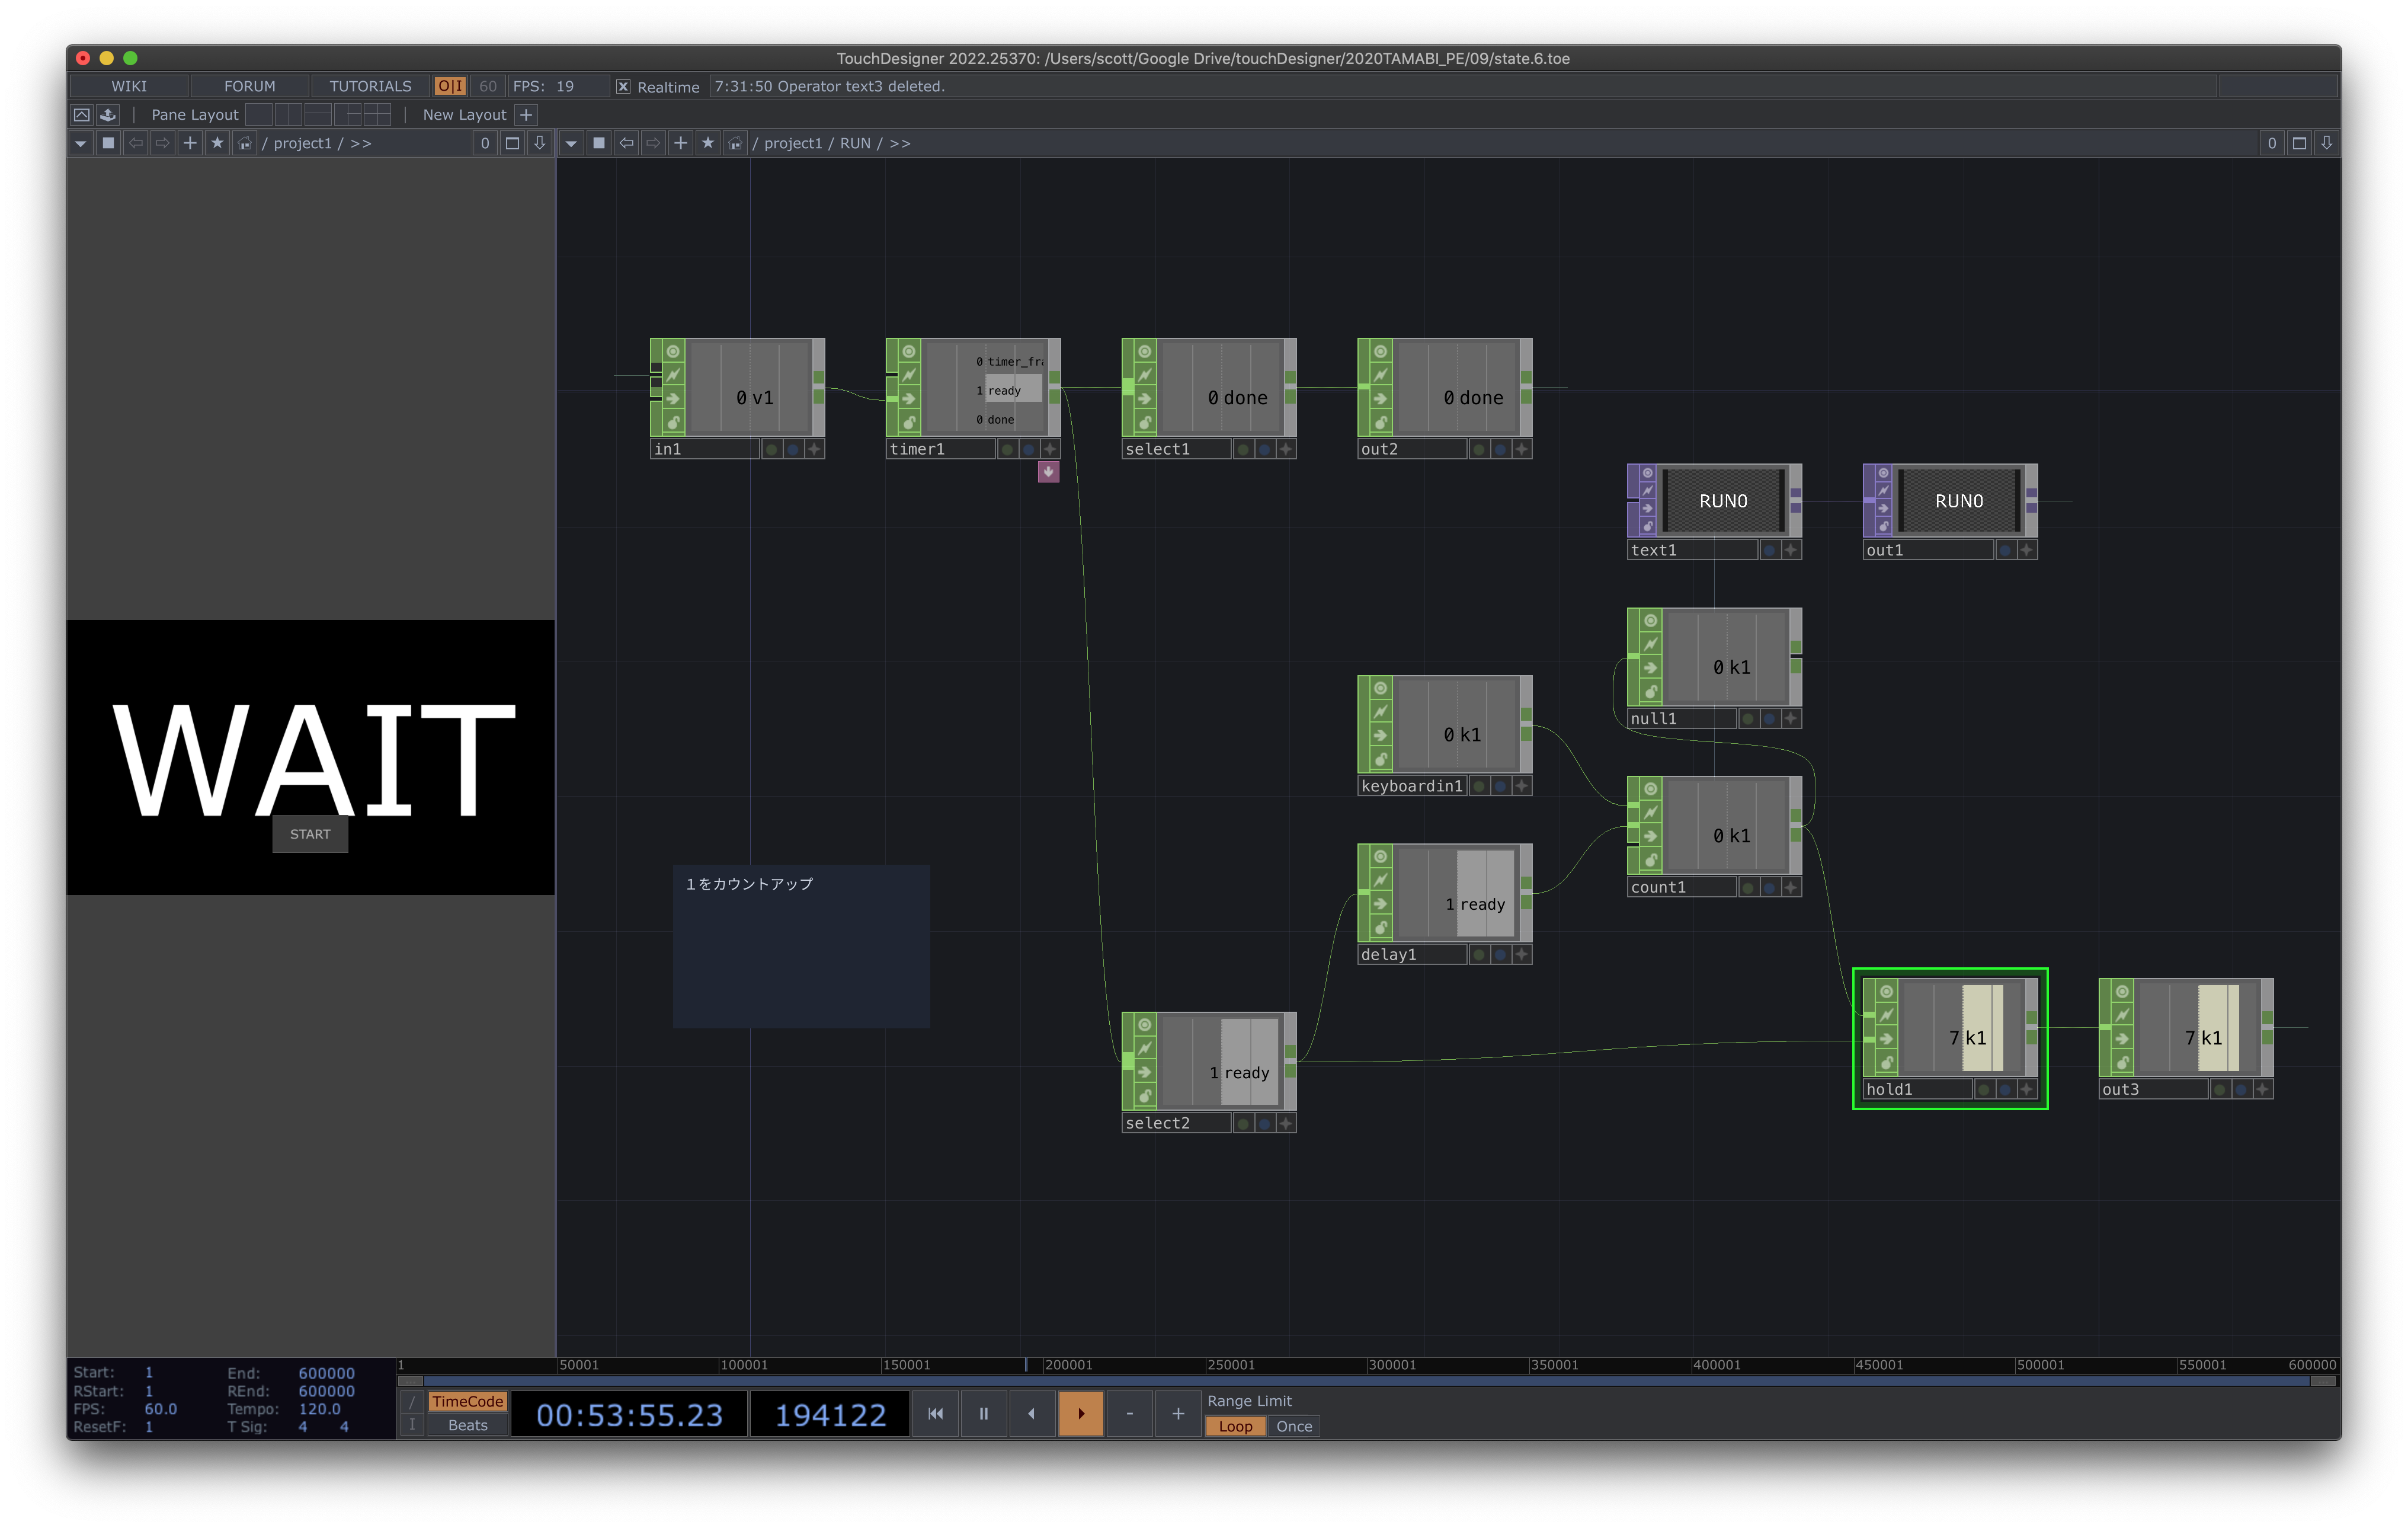
Task: Click the play forward button
Action: 1080,1413
